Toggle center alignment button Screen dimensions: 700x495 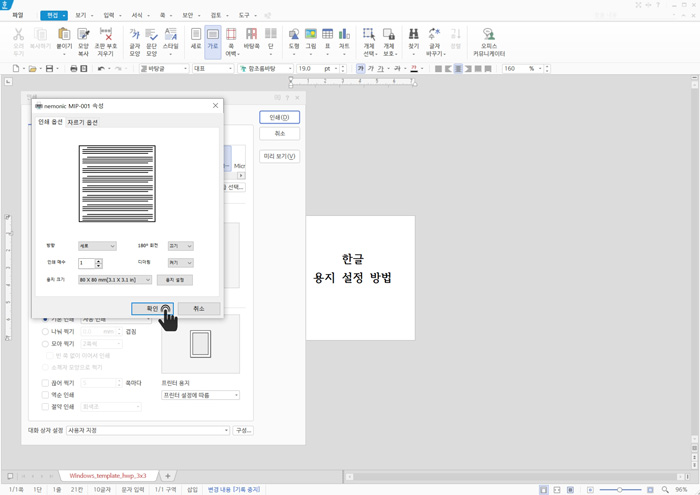tap(458, 69)
